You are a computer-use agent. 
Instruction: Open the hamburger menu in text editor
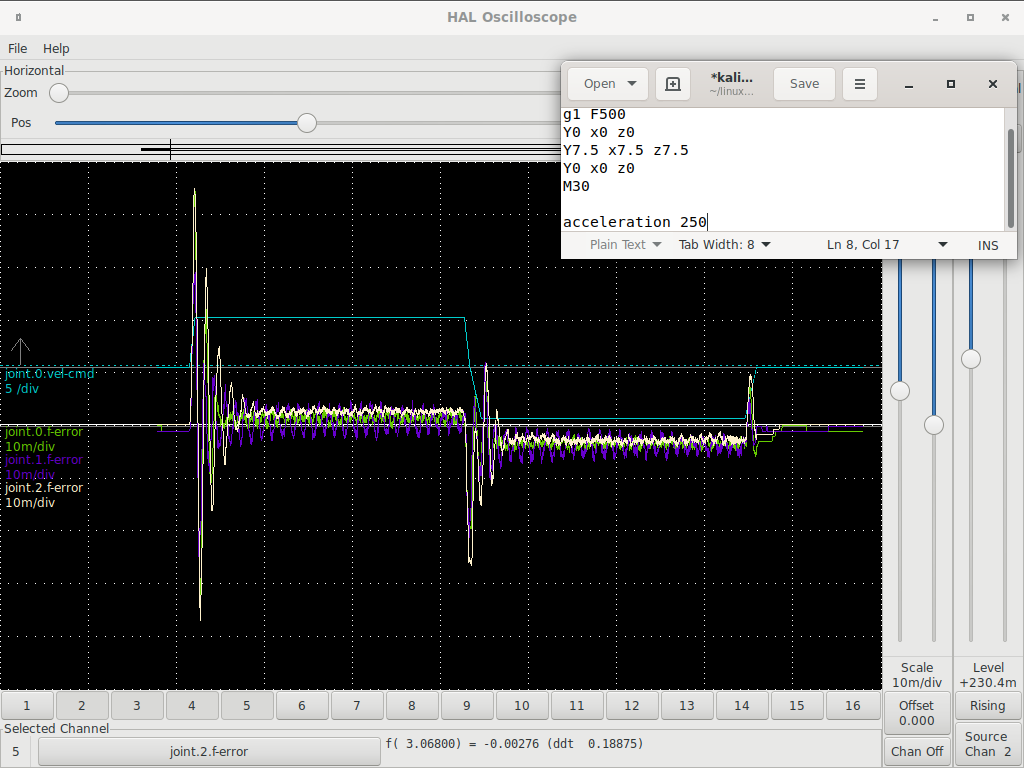click(x=859, y=84)
